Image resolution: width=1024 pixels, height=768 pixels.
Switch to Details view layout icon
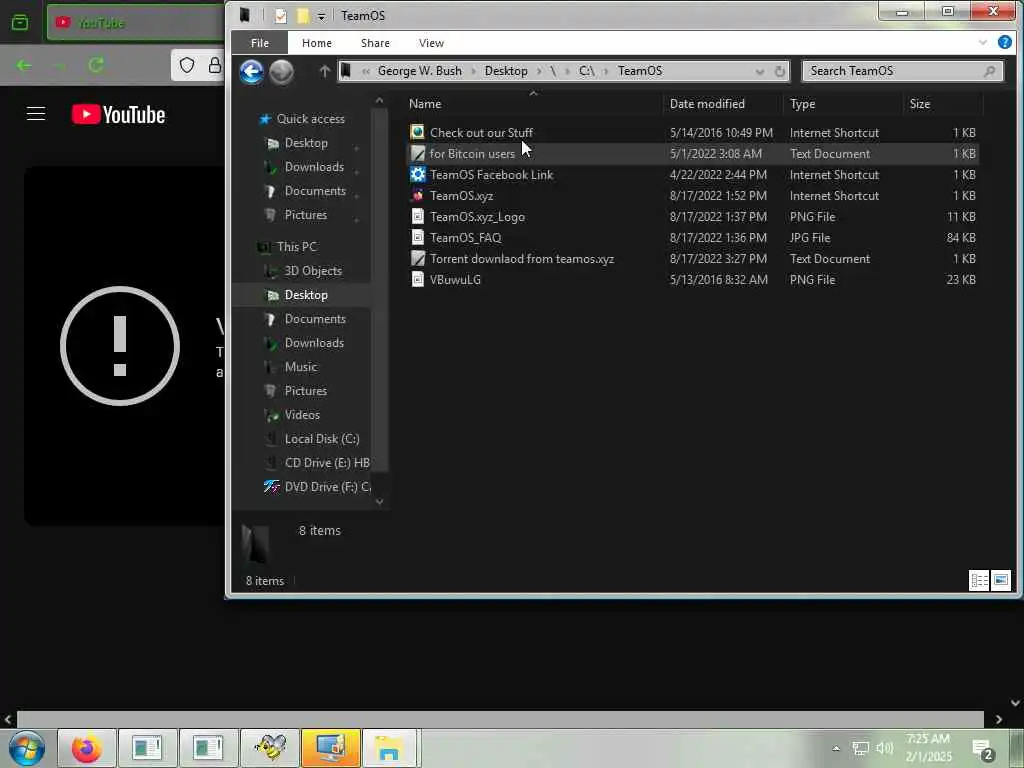(979, 580)
